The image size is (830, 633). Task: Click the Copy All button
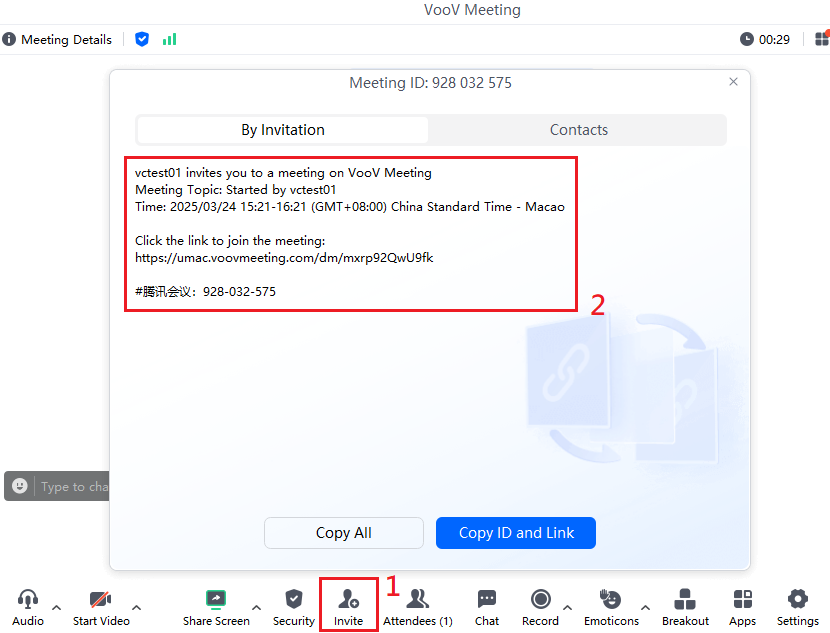click(344, 533)
